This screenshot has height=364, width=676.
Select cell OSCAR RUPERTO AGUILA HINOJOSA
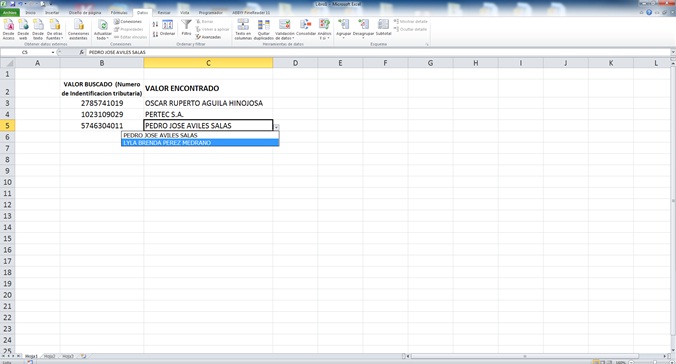[x=208, y=103]
